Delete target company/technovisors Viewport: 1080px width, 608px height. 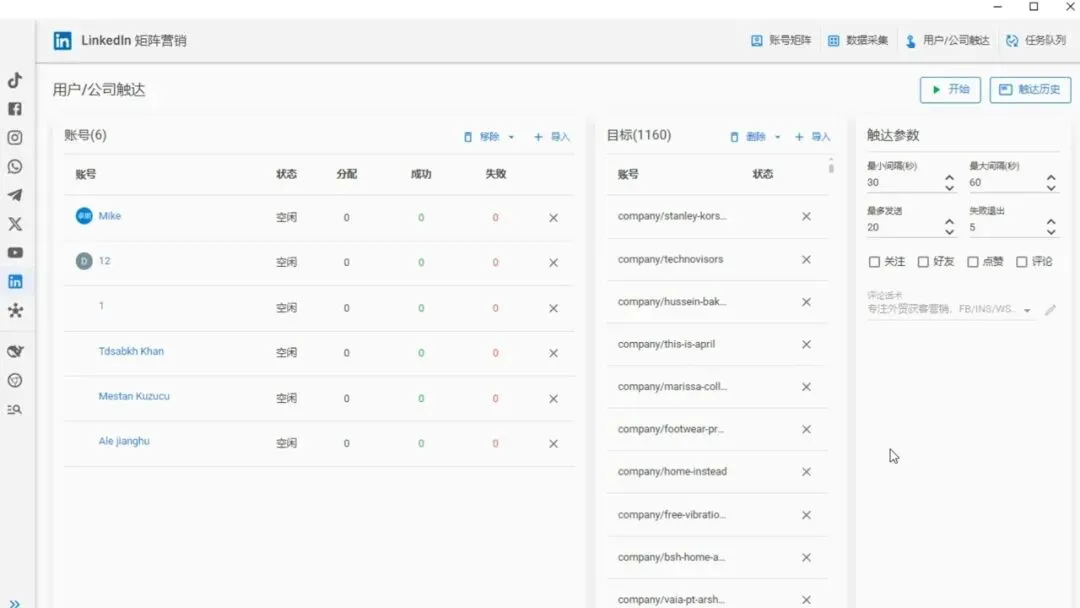(x=806, y=260)
